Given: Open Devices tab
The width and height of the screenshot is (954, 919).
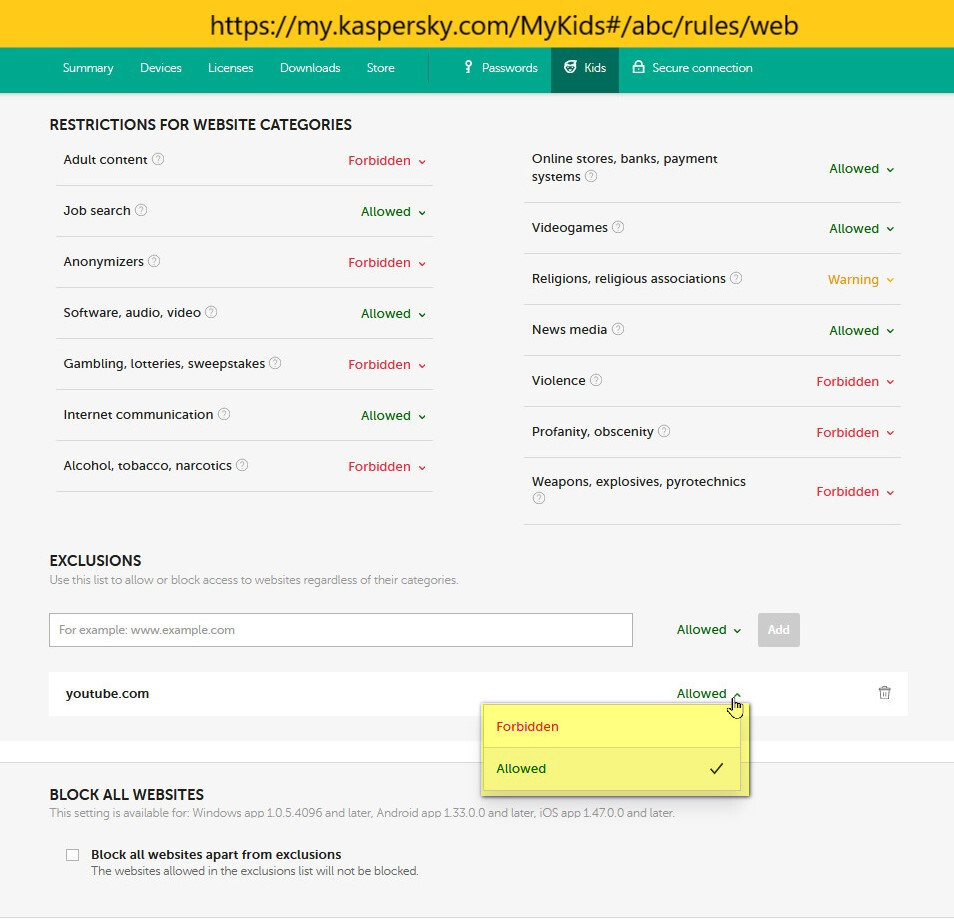Looking at the screenshot, I should 161,68.
